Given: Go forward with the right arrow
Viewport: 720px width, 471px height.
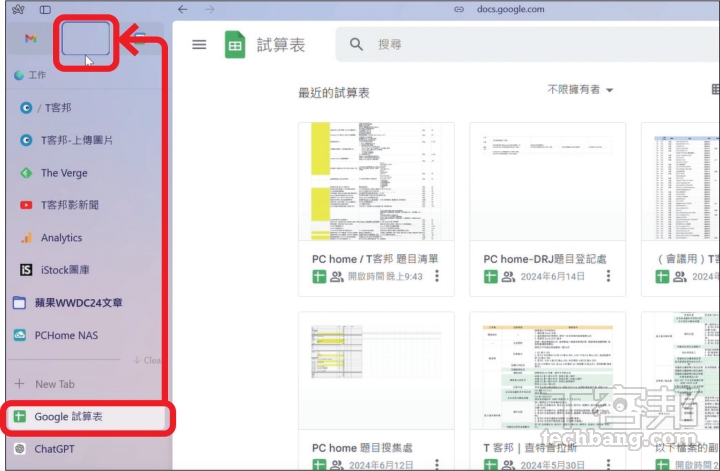Looking at the screenshot, I should click(x=210, y=9).
